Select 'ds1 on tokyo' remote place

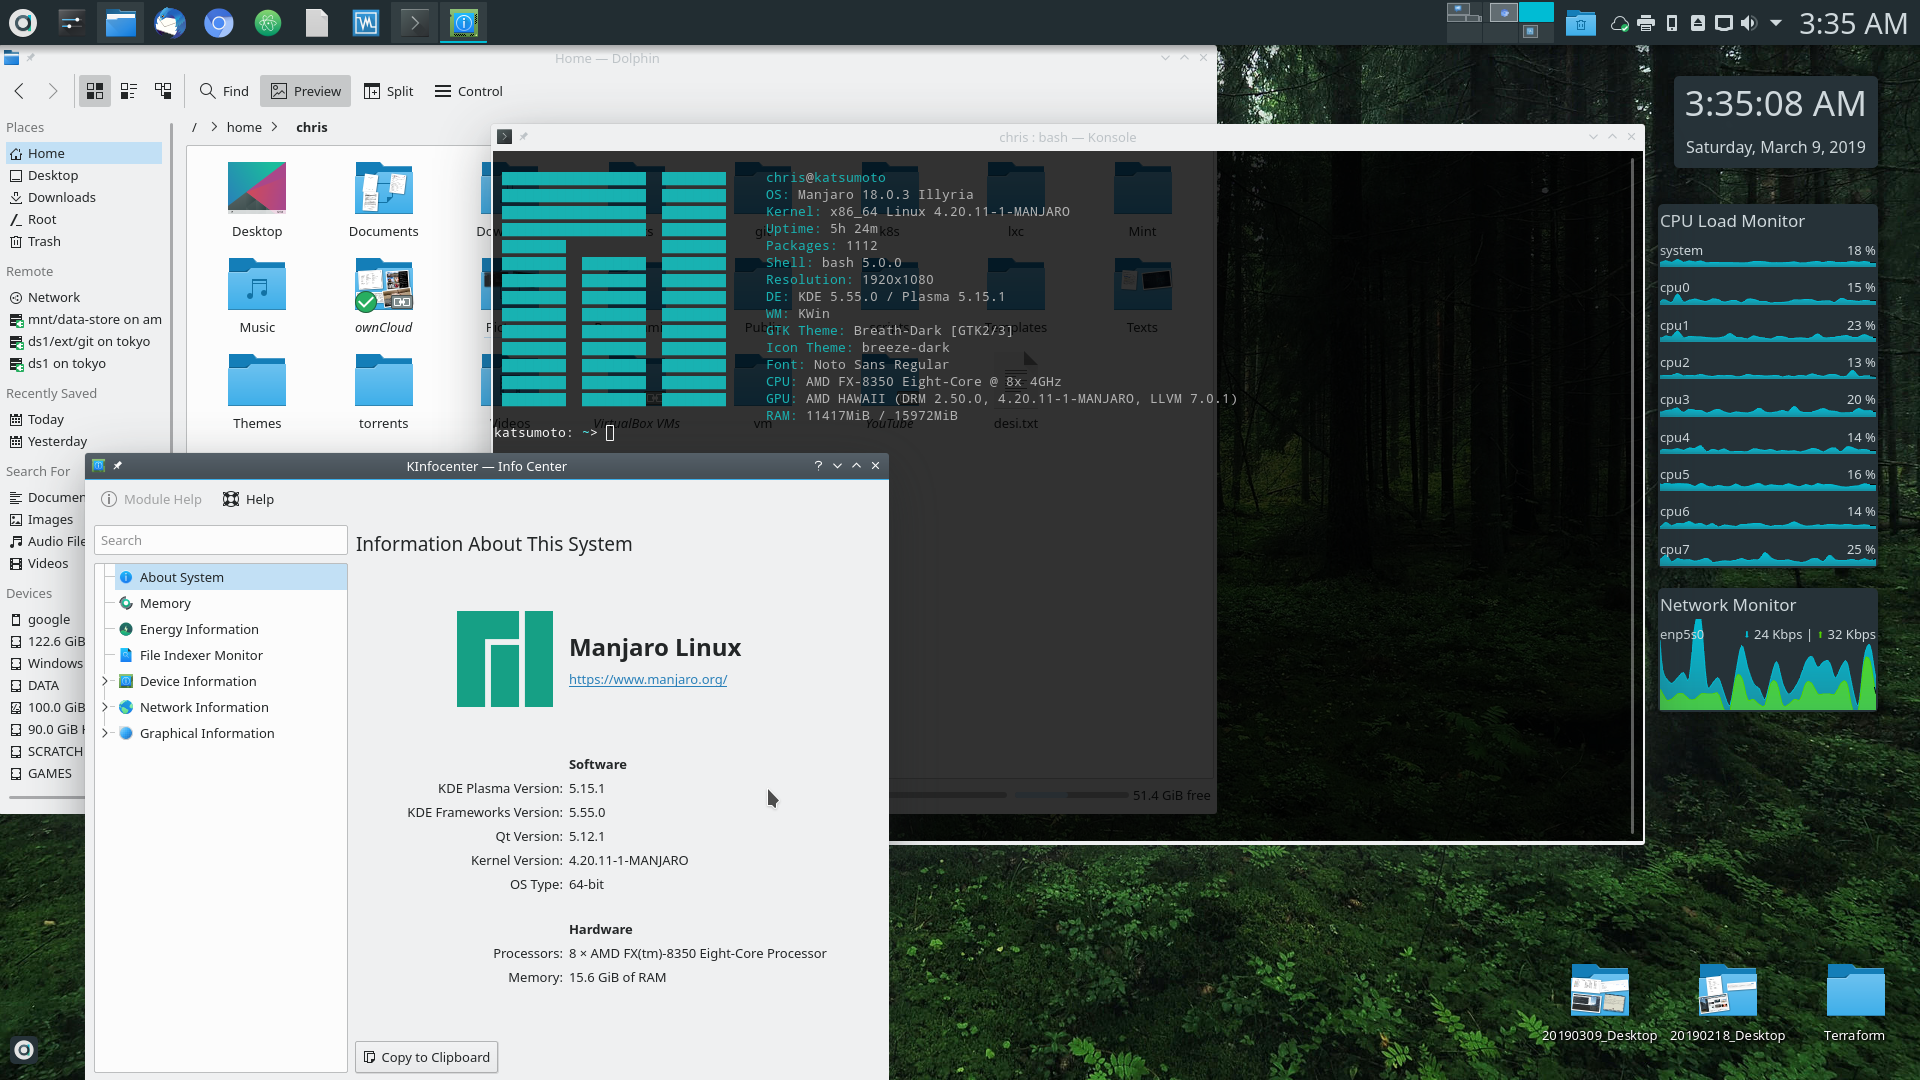click(x=84, y=363)
